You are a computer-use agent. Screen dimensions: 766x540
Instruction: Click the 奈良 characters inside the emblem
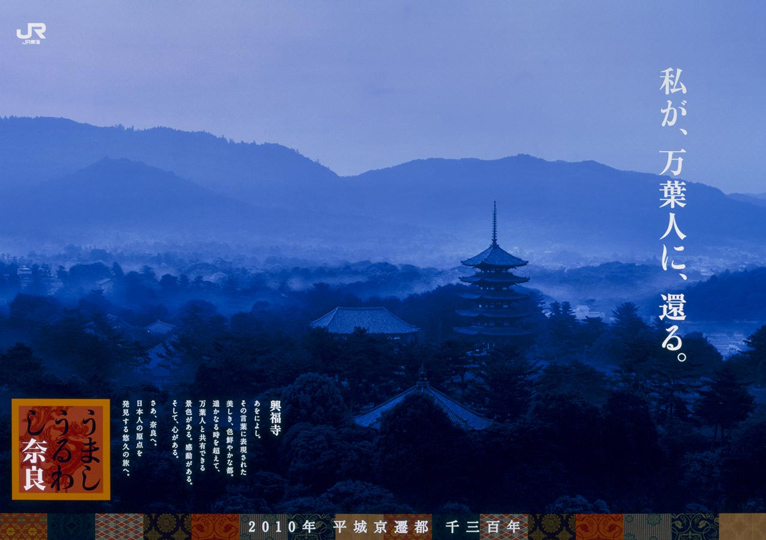pos(42,470)
